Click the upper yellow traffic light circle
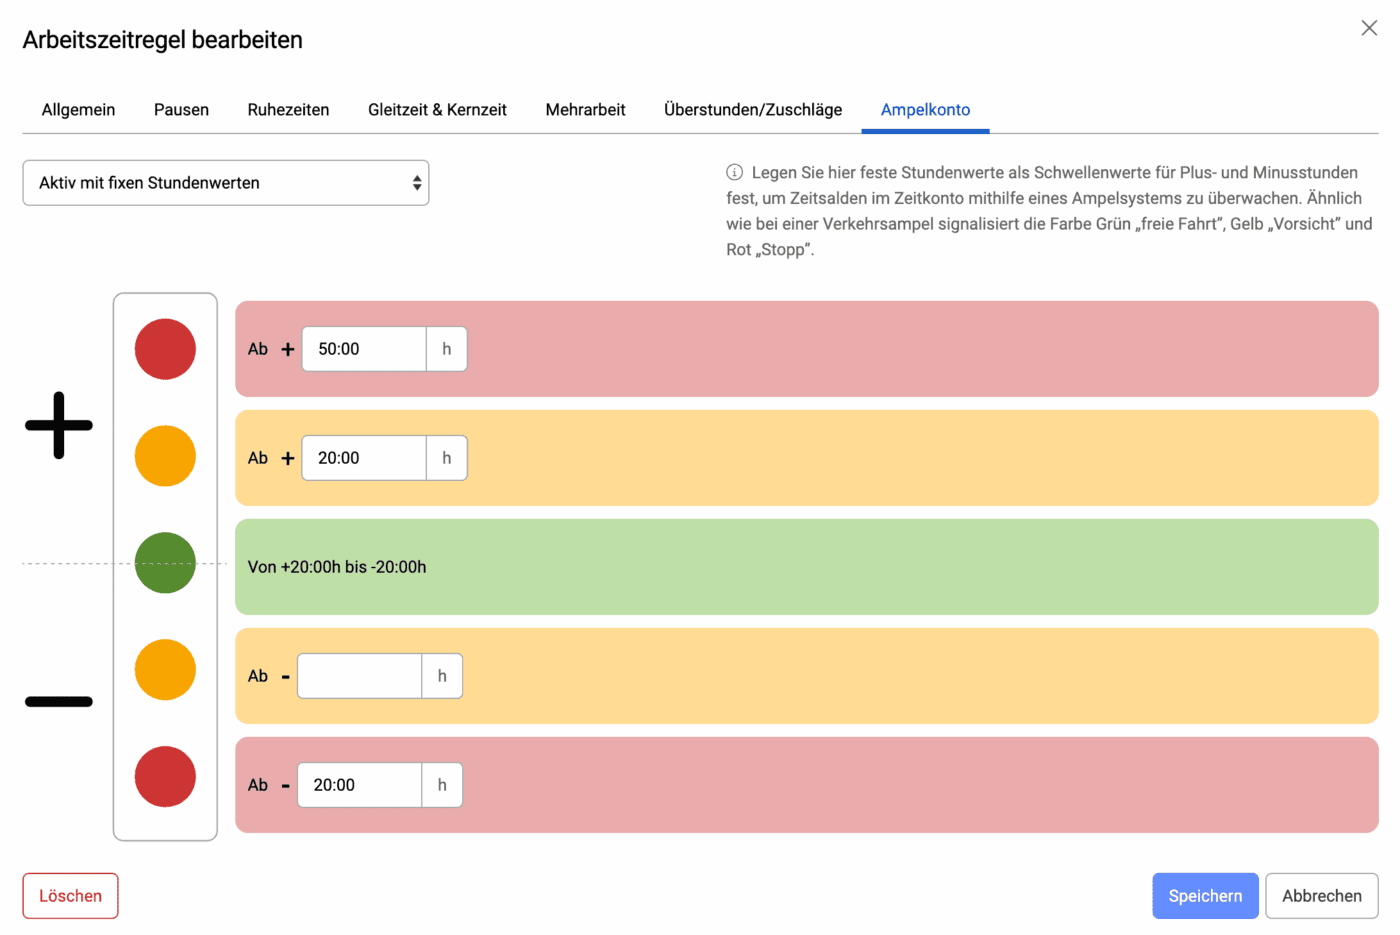This screenshot has width=1400, height=935. click(x=165, y=456)
